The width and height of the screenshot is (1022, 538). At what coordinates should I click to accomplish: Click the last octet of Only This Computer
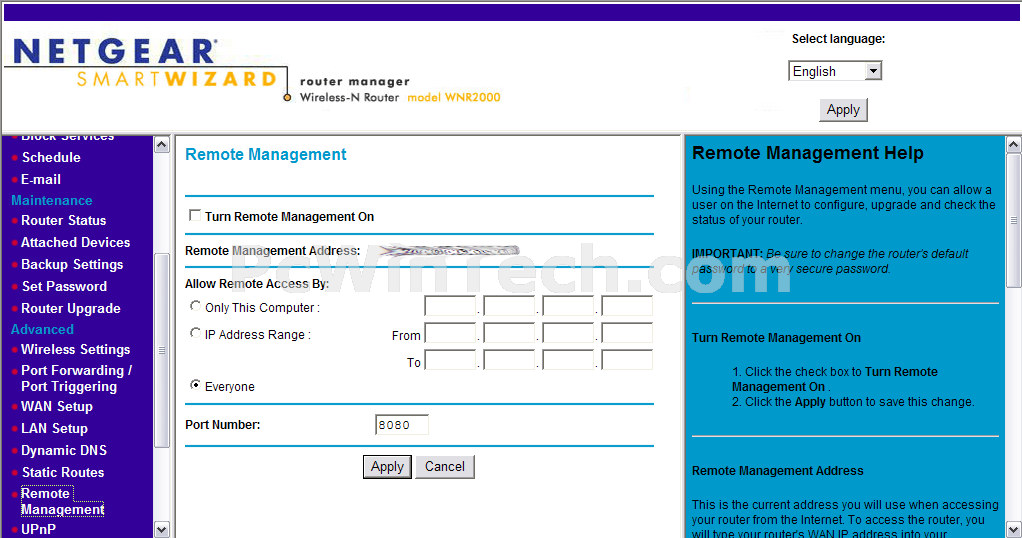pyautogui.click(x=626, y=306)
